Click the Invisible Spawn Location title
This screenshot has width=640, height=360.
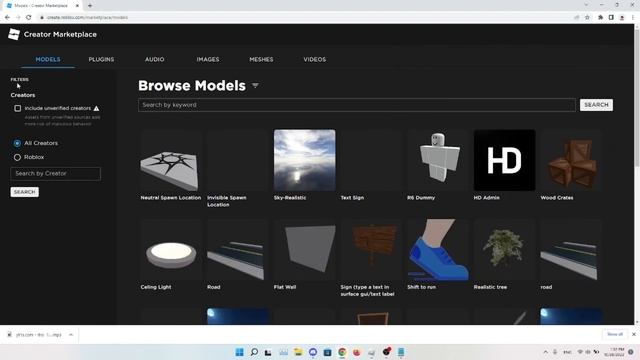(x=227, y=201)
